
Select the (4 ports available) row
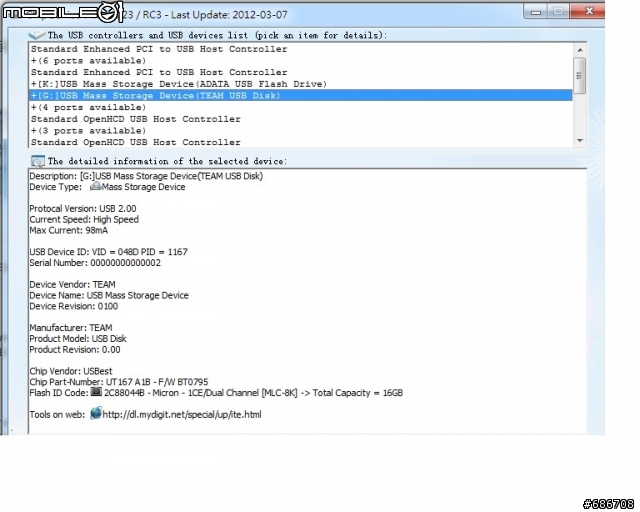pyautogui.click(x=301, y=107)
